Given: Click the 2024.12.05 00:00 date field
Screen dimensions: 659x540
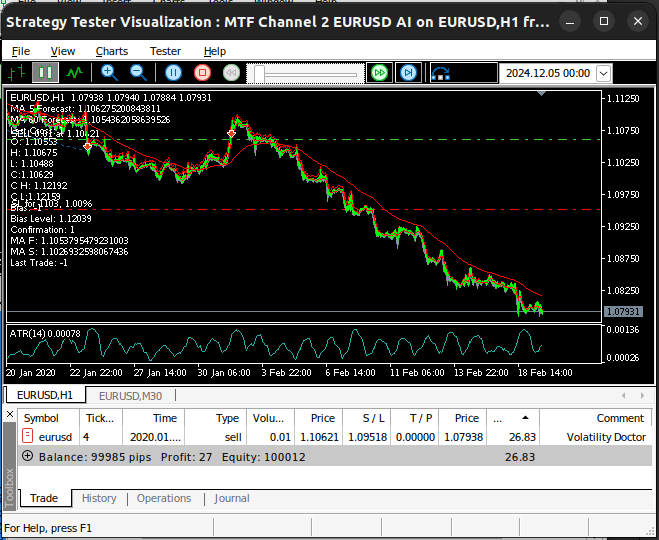Looking at the screenshot, I should pos(547,73).
